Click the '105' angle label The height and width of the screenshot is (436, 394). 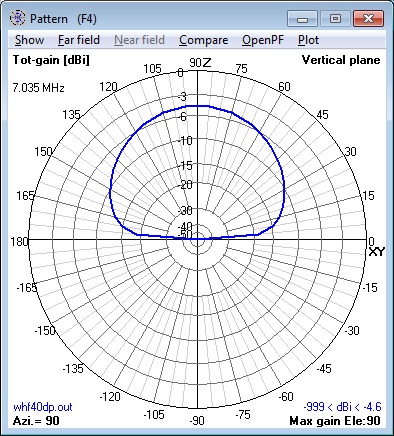tap(152, 69)
